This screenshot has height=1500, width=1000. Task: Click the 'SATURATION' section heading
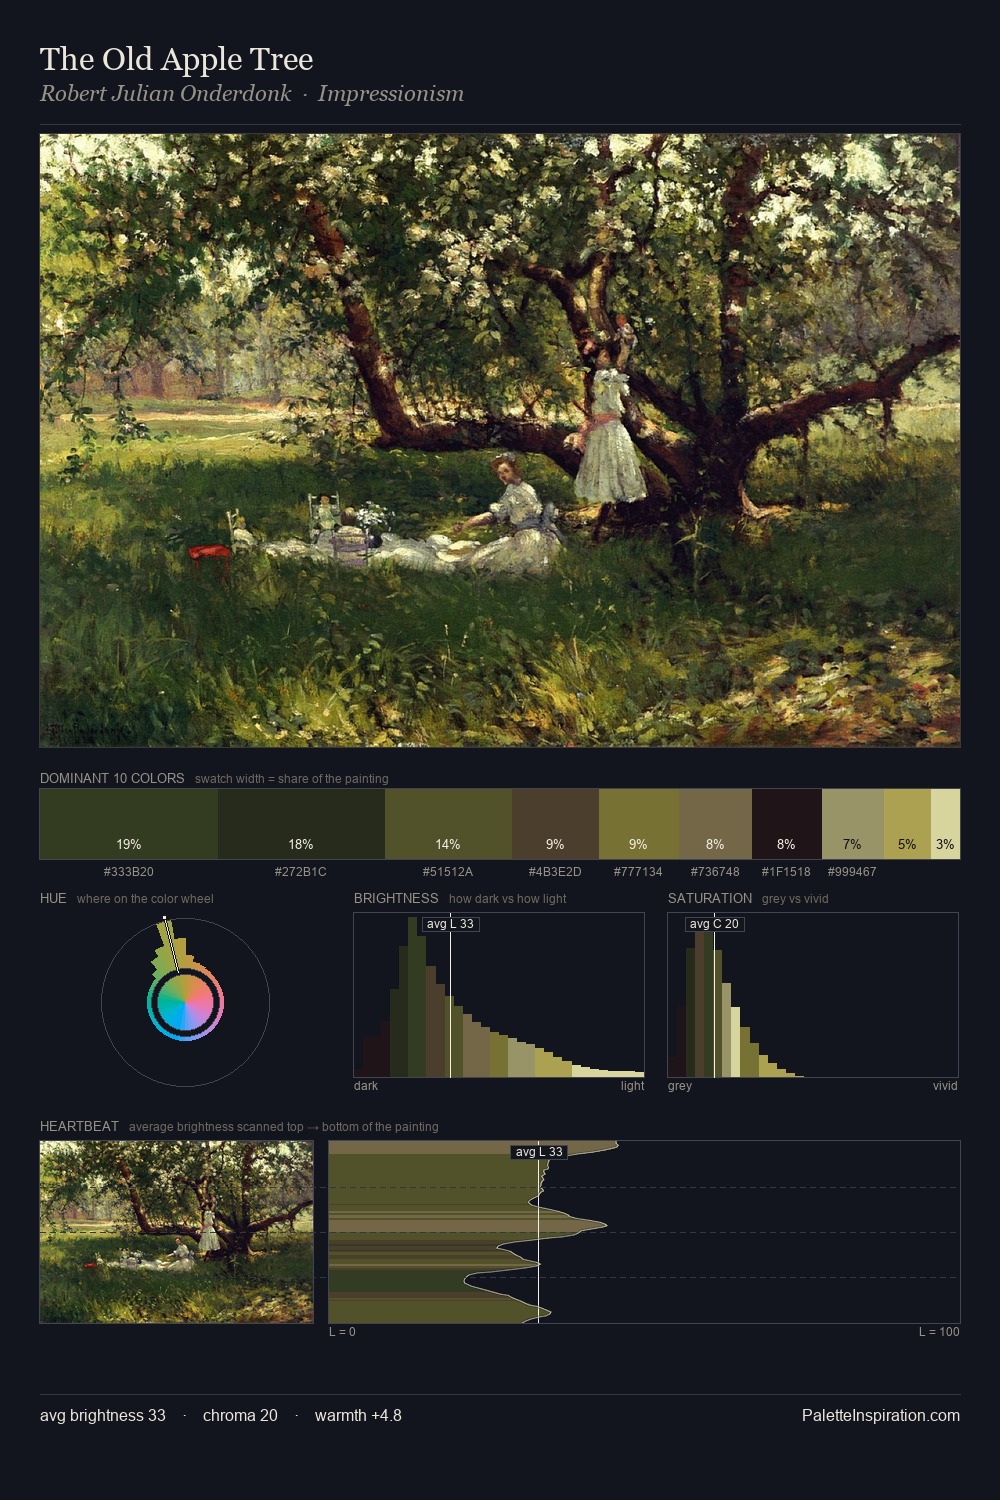[710, 898]
